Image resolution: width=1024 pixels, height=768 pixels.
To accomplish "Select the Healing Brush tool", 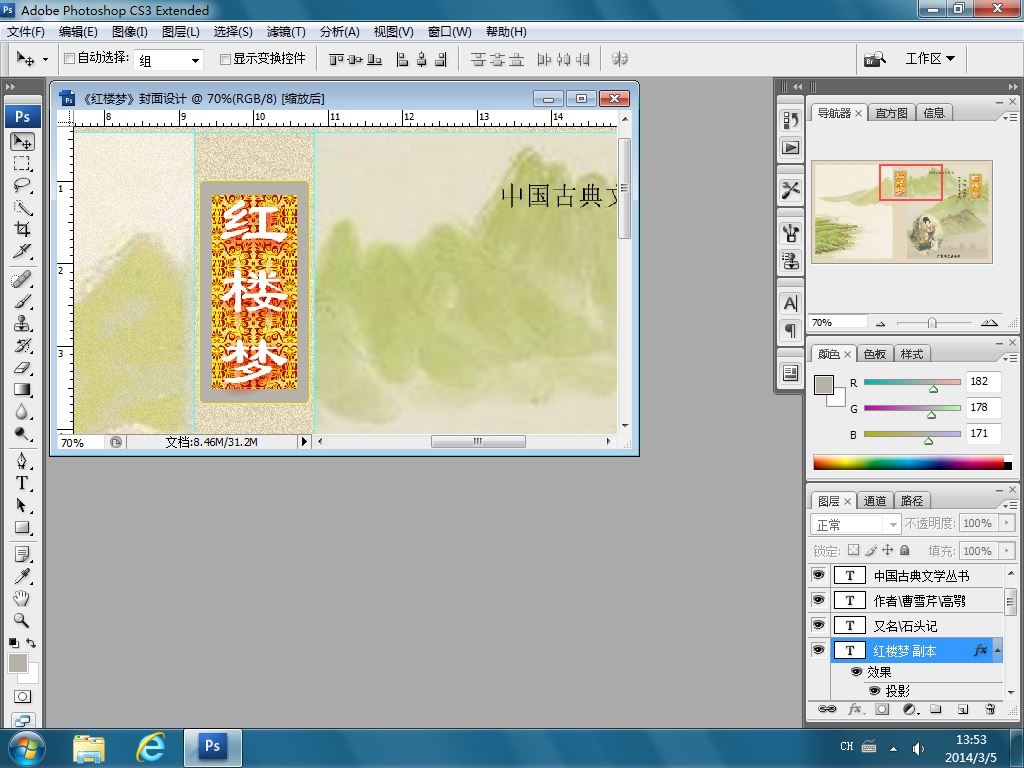I will click(x=22, y=280).
